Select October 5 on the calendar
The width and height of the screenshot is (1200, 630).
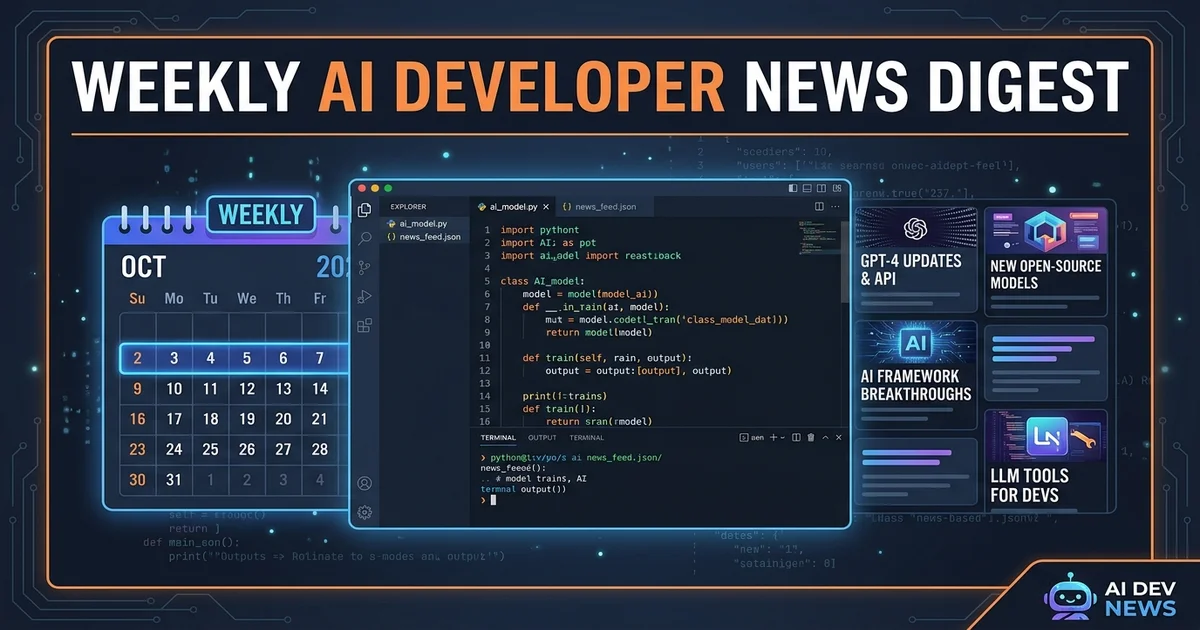point(247,358)
